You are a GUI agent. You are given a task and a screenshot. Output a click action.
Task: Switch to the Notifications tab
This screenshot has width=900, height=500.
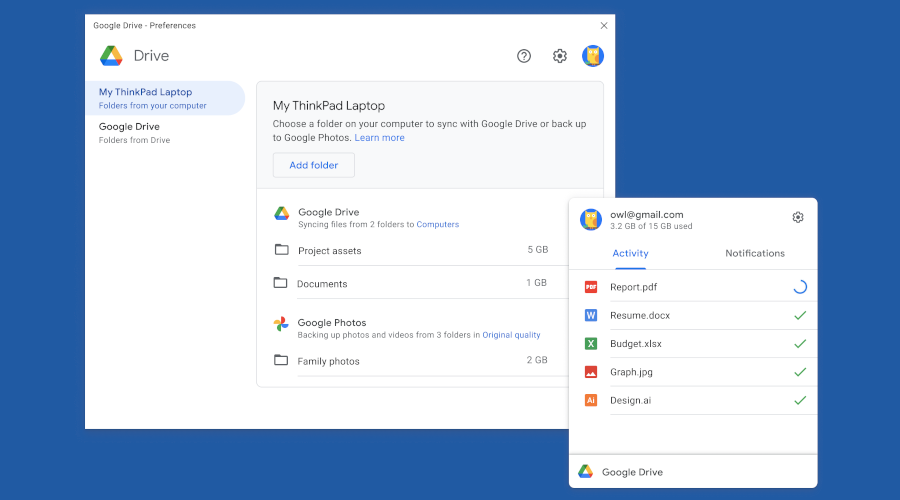pyautogui.click(x=755, y=254)
